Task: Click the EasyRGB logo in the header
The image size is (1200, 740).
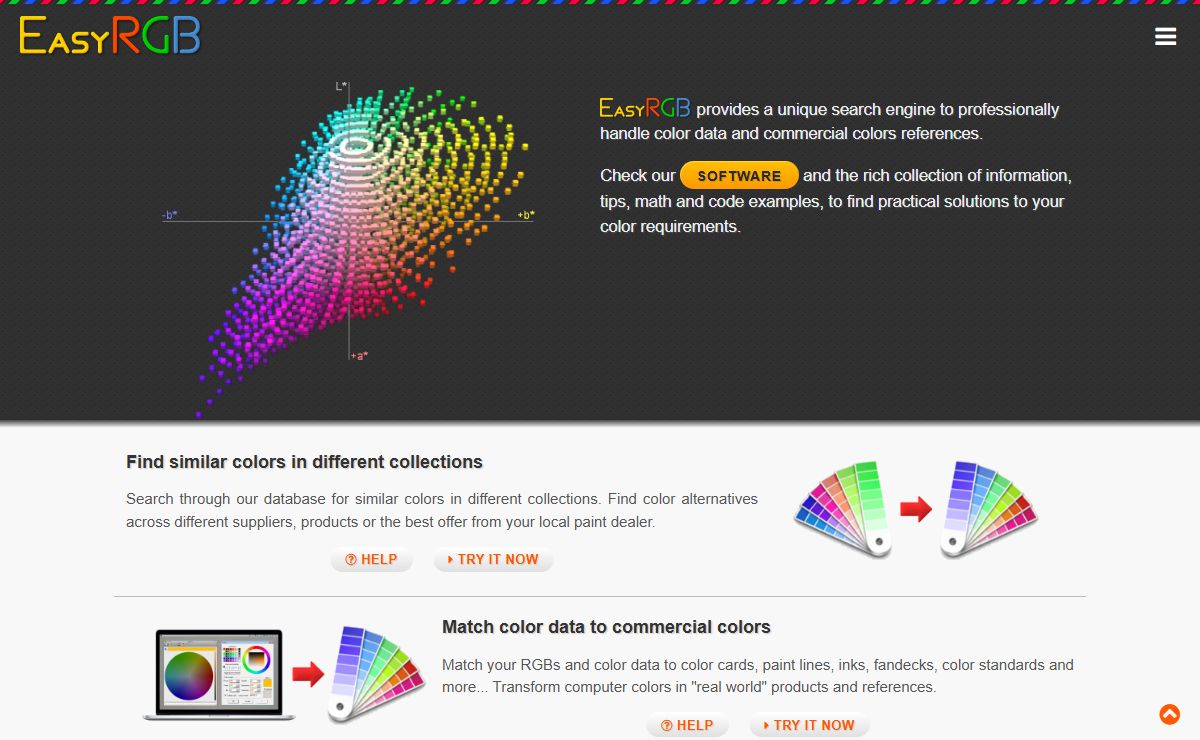Action: [110, 36]
